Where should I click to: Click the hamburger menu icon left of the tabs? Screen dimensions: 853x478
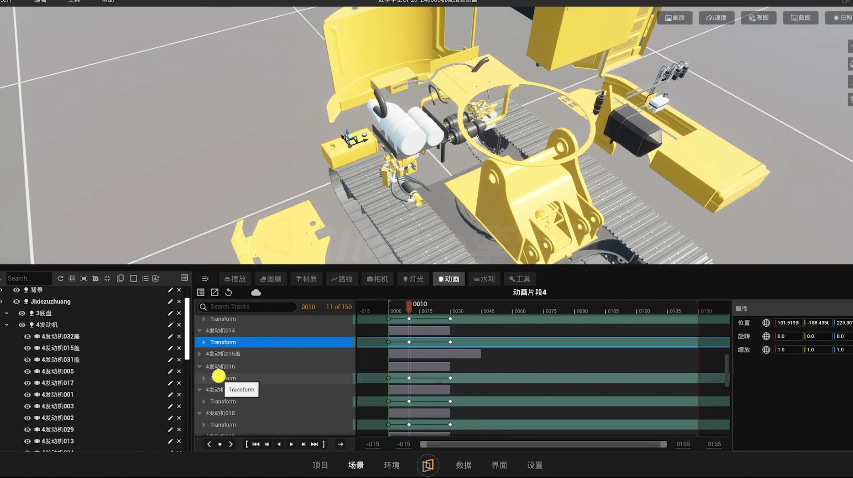pyautogui.click(x=205, y=279)
